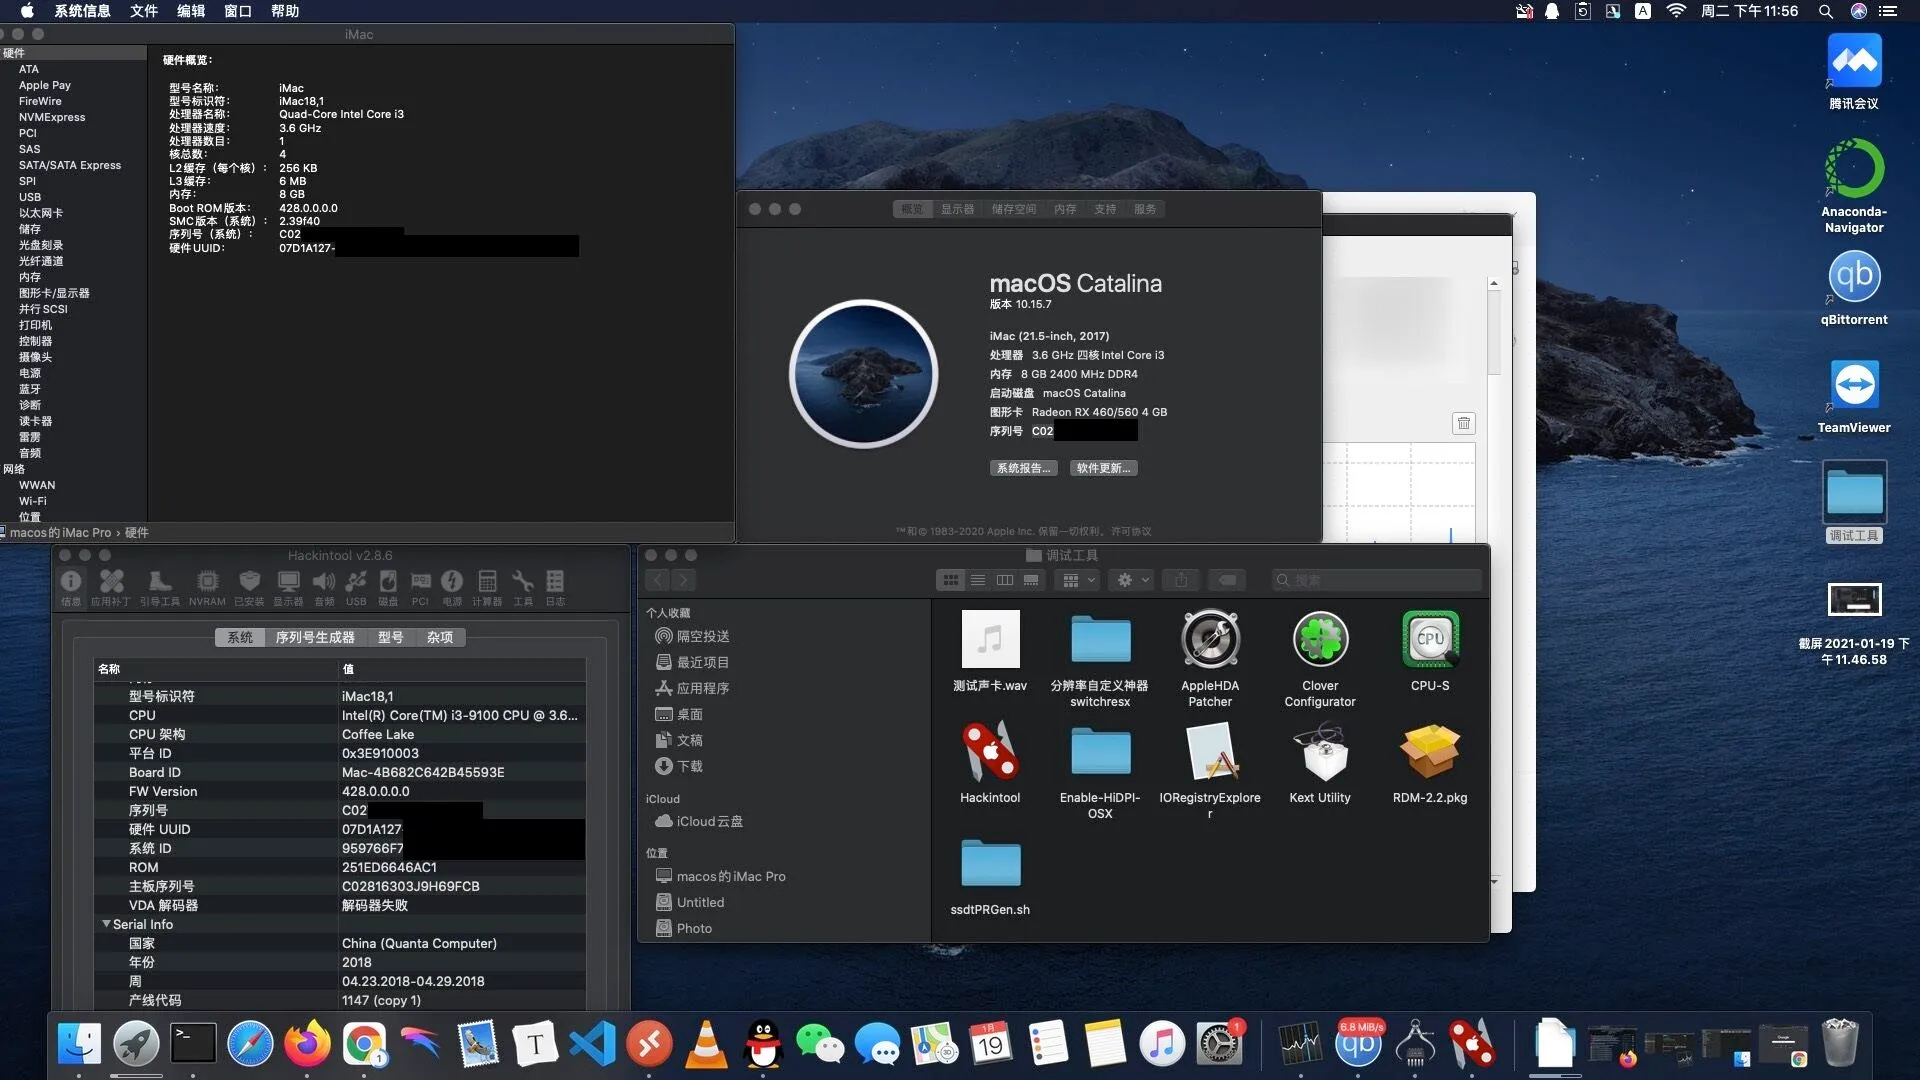This screenshot has height=1080, width=1920.
Task: Switch to the 序列号生成器 tab
Action: click(315, 637)
